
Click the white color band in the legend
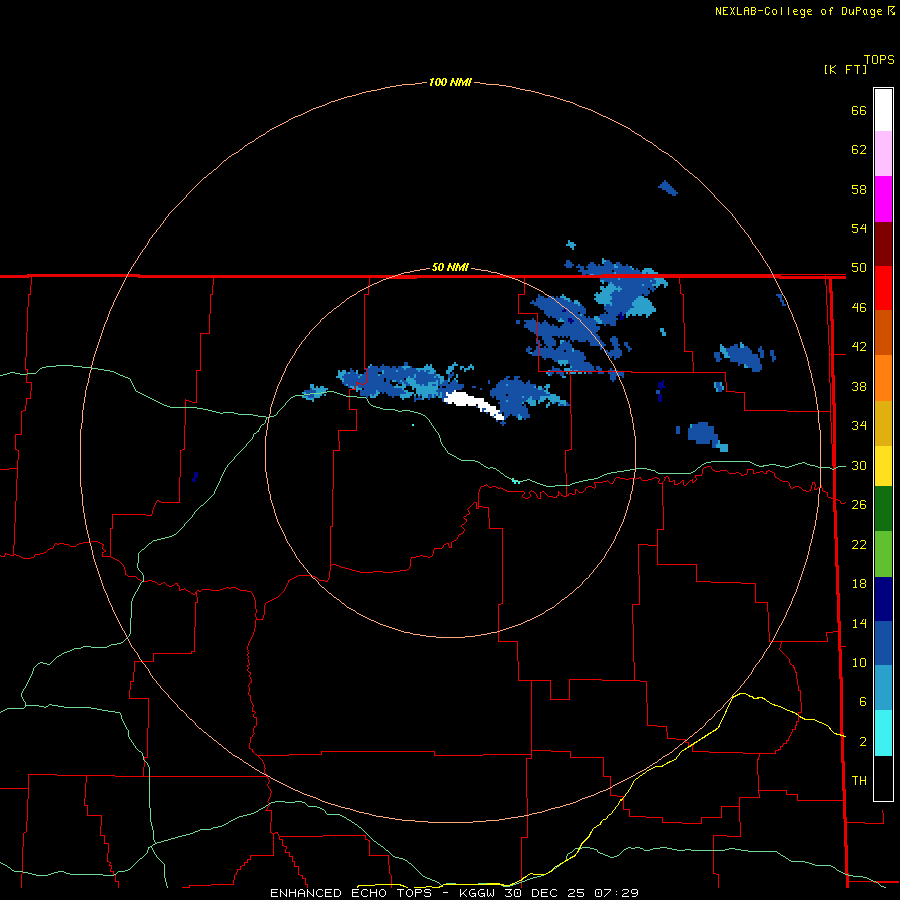click(x=883, y=110)
